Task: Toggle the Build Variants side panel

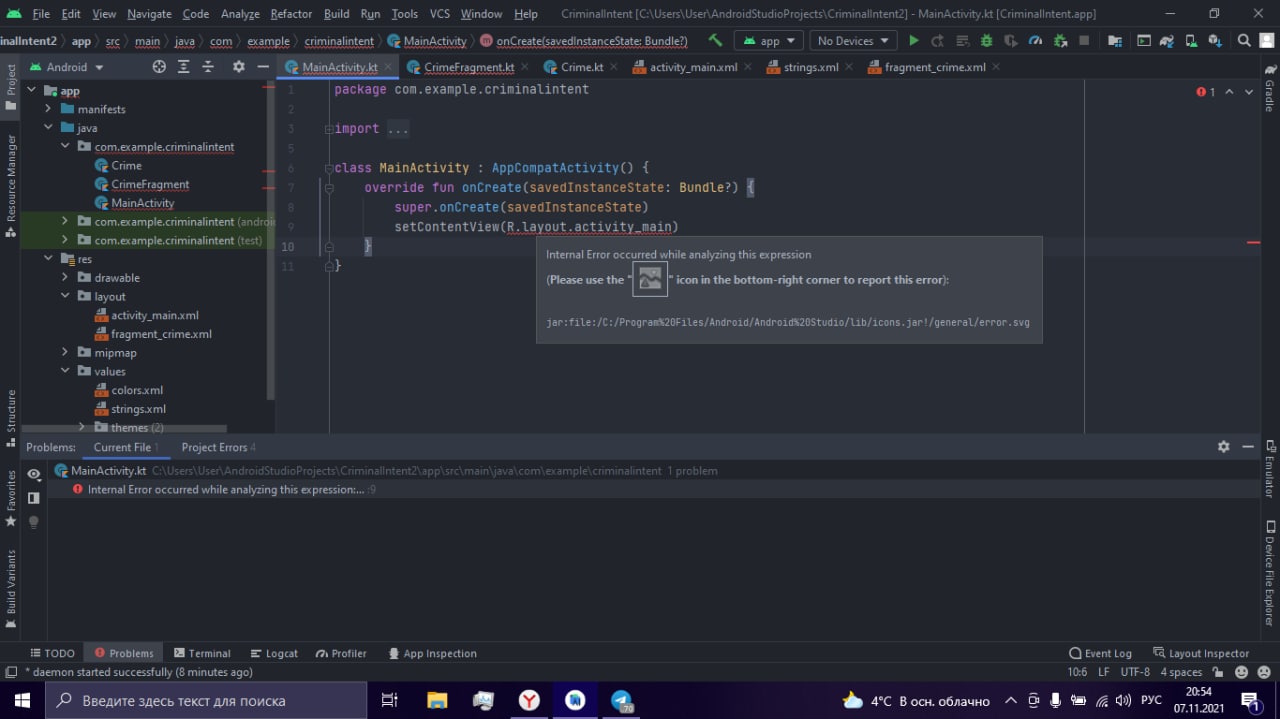Action: pyautogui.click(x=11, y=588)
